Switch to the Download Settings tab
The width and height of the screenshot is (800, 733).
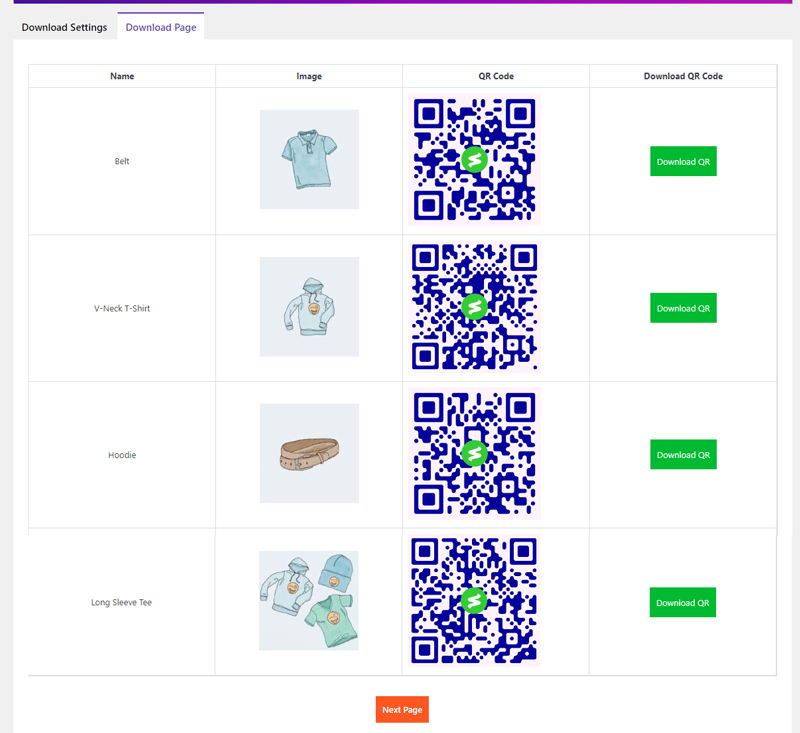[x=63, y=28]
